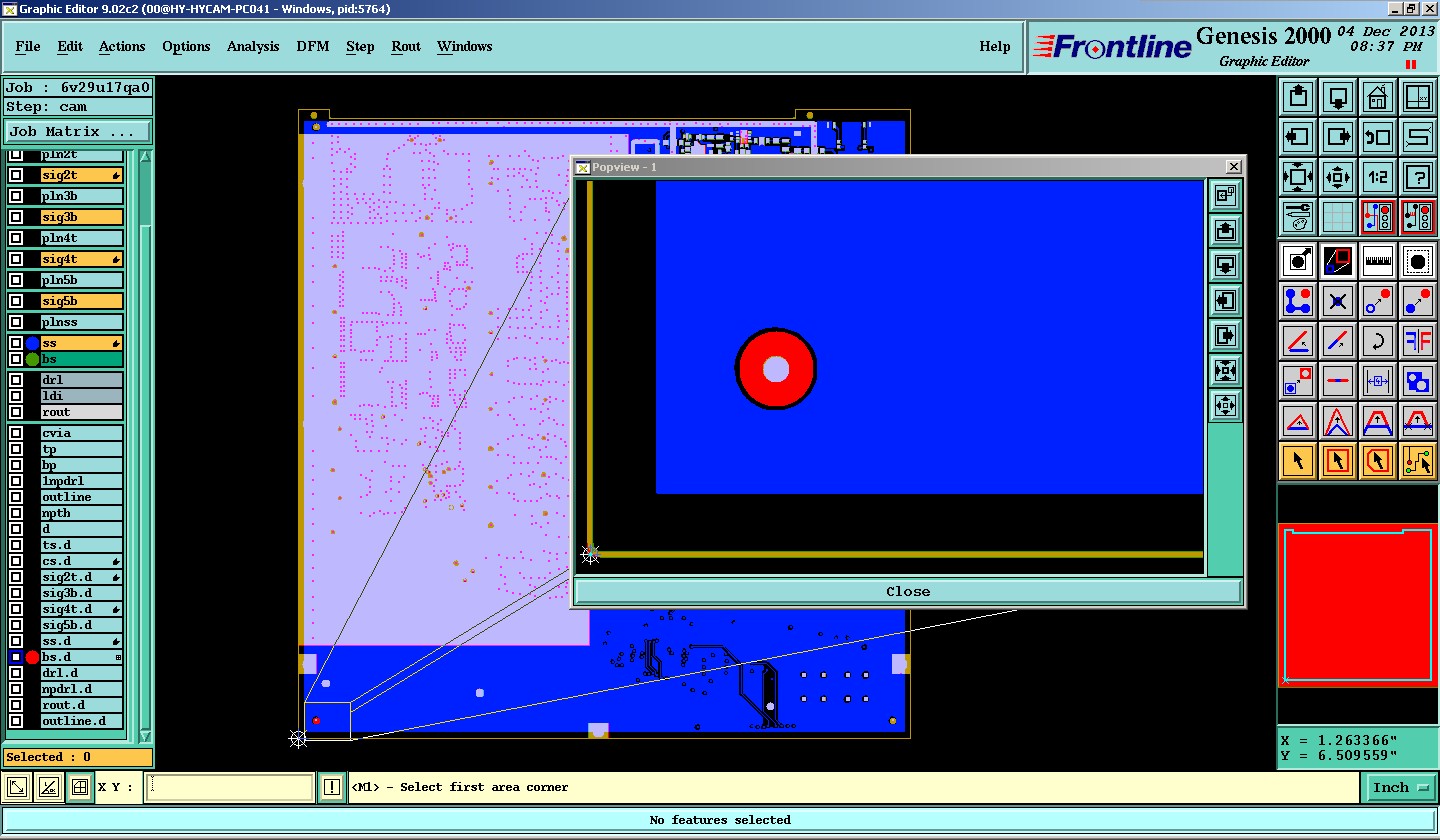1440x840 pixels.
Task: Click the X Y coordinate input field
Action: [229, 787]
